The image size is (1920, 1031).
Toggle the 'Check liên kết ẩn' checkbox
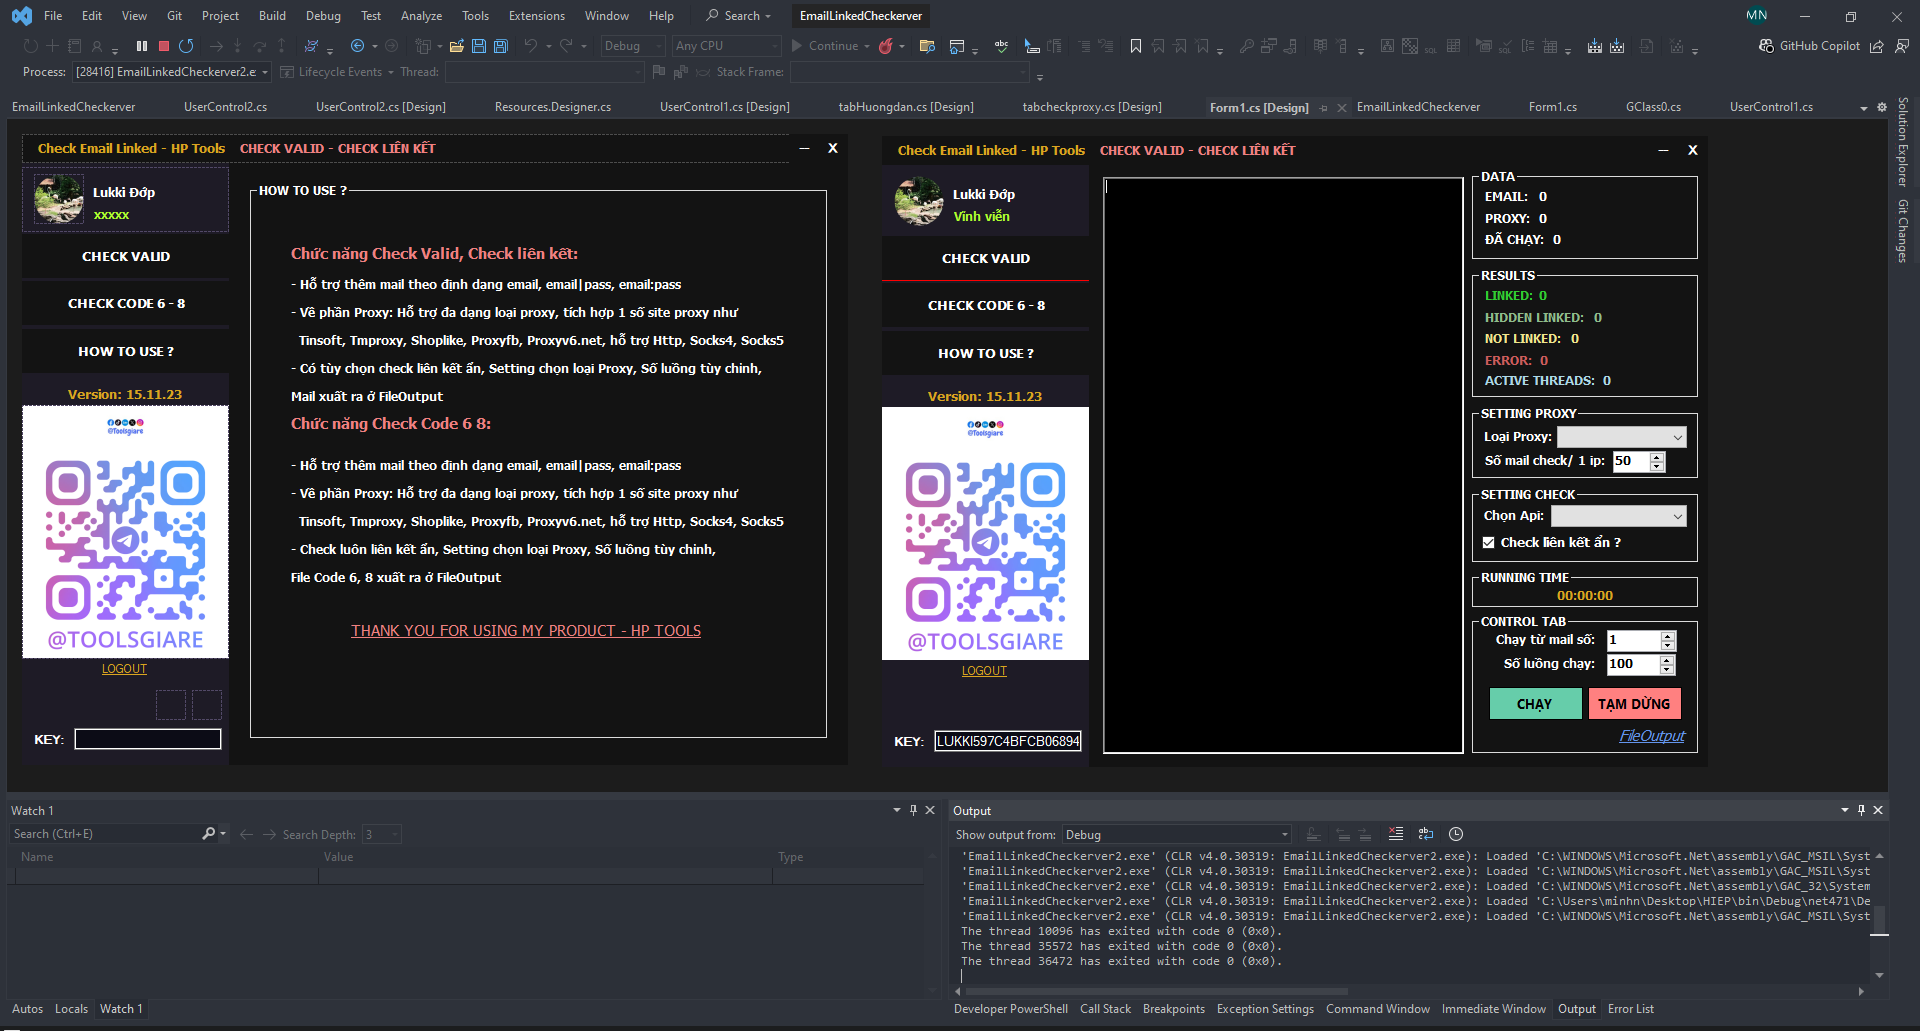pyautogui.click(x=1489, y=543)
